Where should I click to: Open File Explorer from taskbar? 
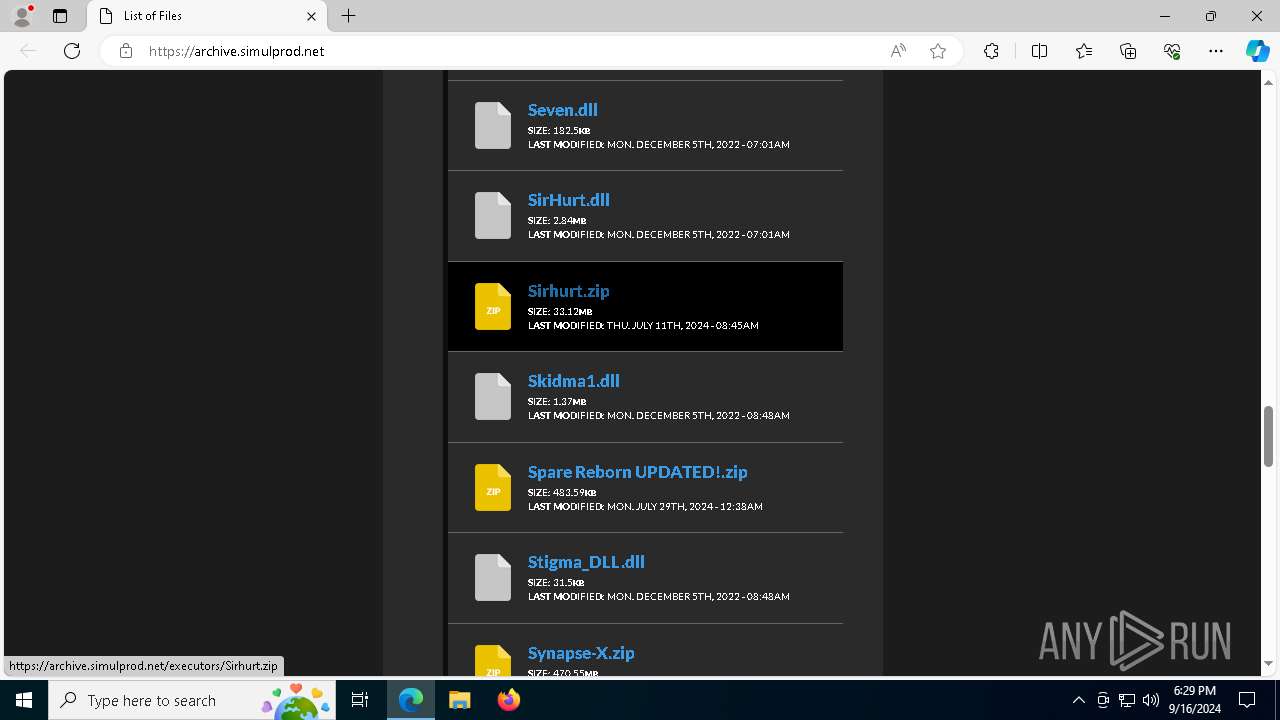[460, 700]
